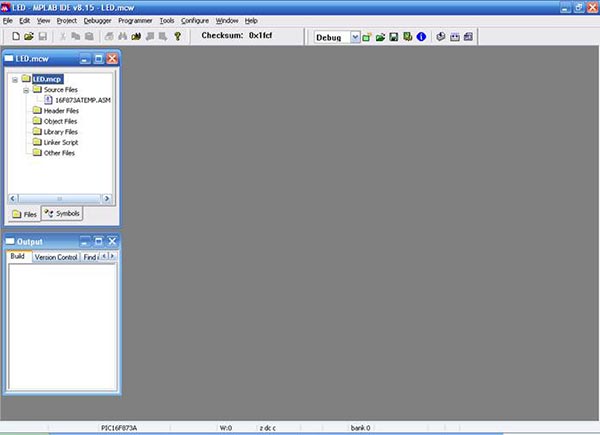Maximize the LED.mcw project window
This screenshot has height=435, width=600.
(x=99, y=59)
